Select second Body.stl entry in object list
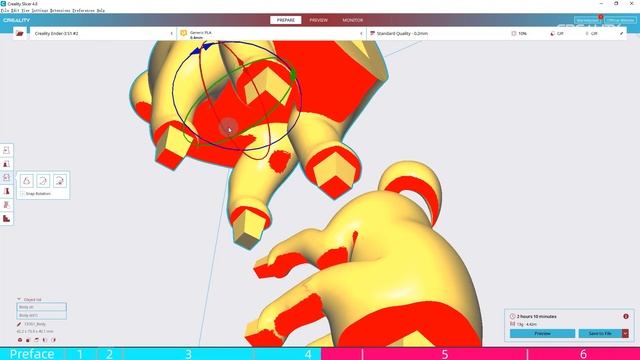This screenshot has width=640, height=360. click(x=41, y=315)
